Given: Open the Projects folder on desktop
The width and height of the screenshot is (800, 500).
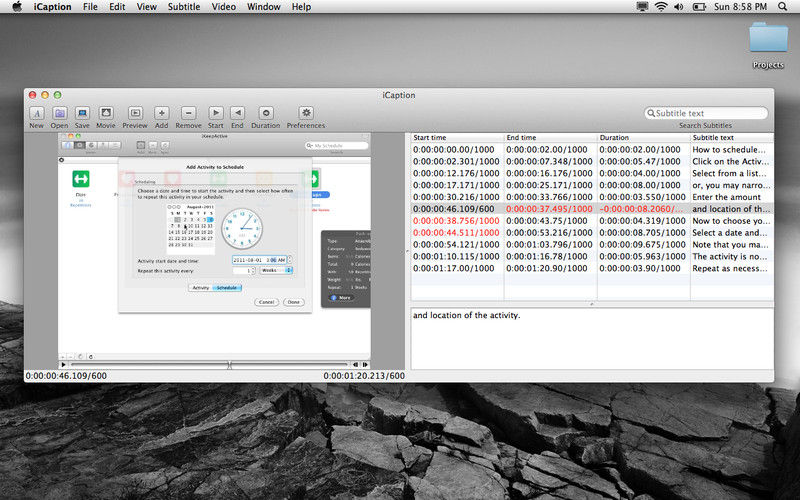Looking at the screenshot, I should coord(768,38).
